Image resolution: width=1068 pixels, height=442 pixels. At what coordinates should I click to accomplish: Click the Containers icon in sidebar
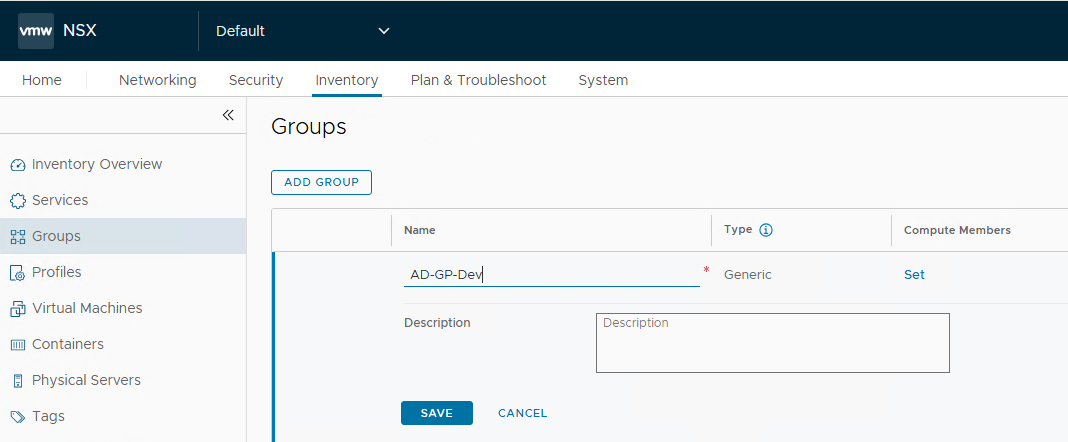click(x=17, y=345)
